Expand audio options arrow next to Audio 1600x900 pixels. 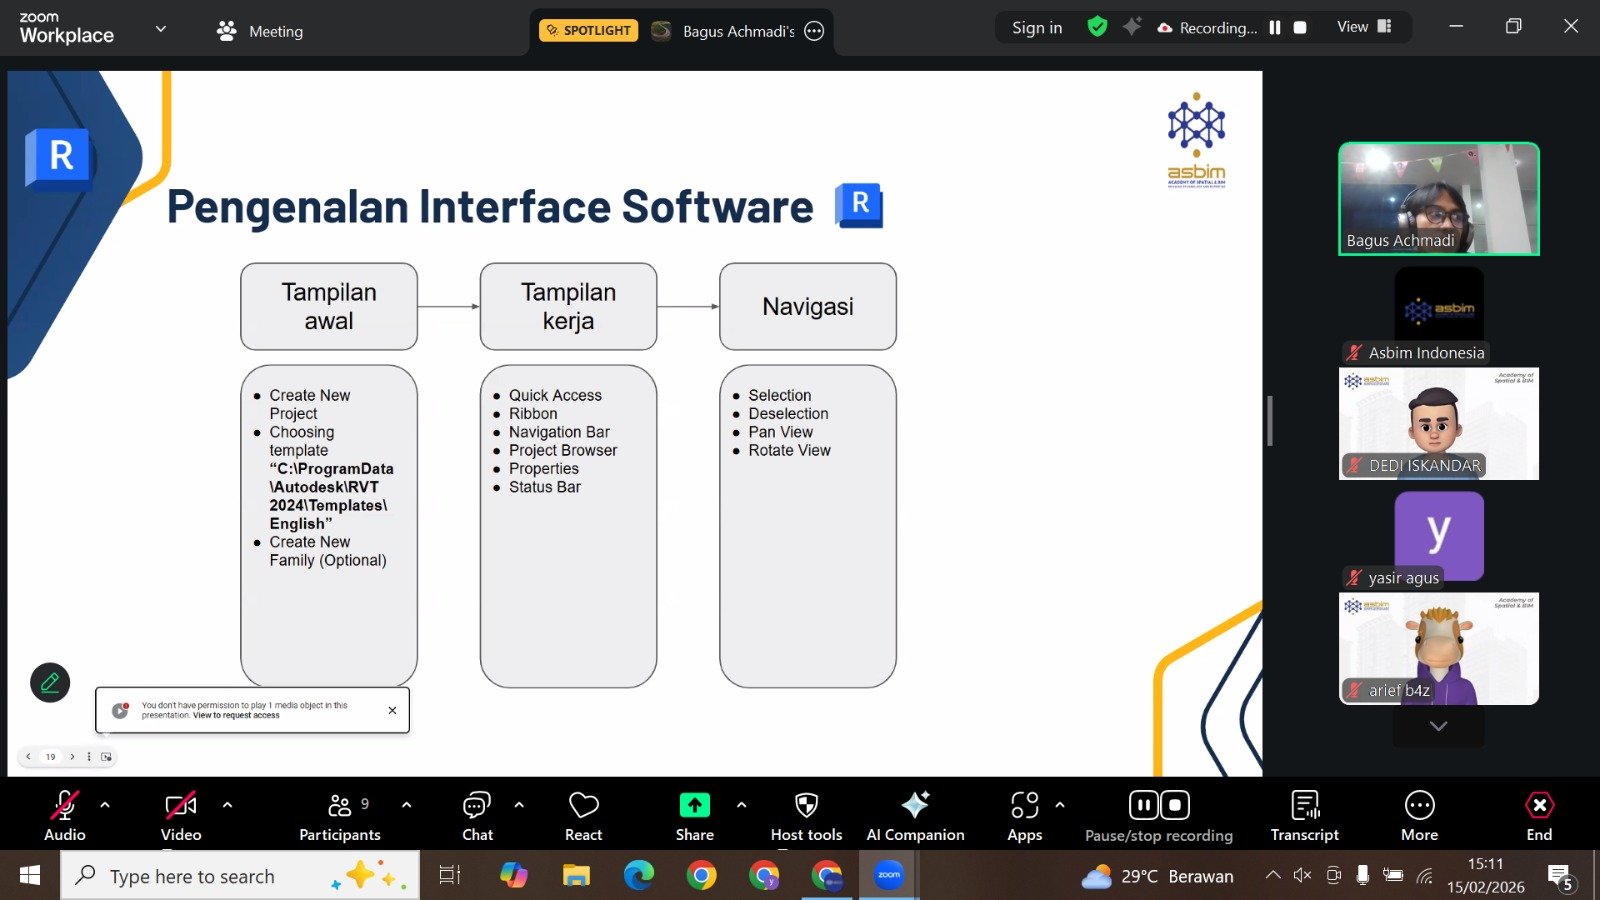[x=105, y=805]
